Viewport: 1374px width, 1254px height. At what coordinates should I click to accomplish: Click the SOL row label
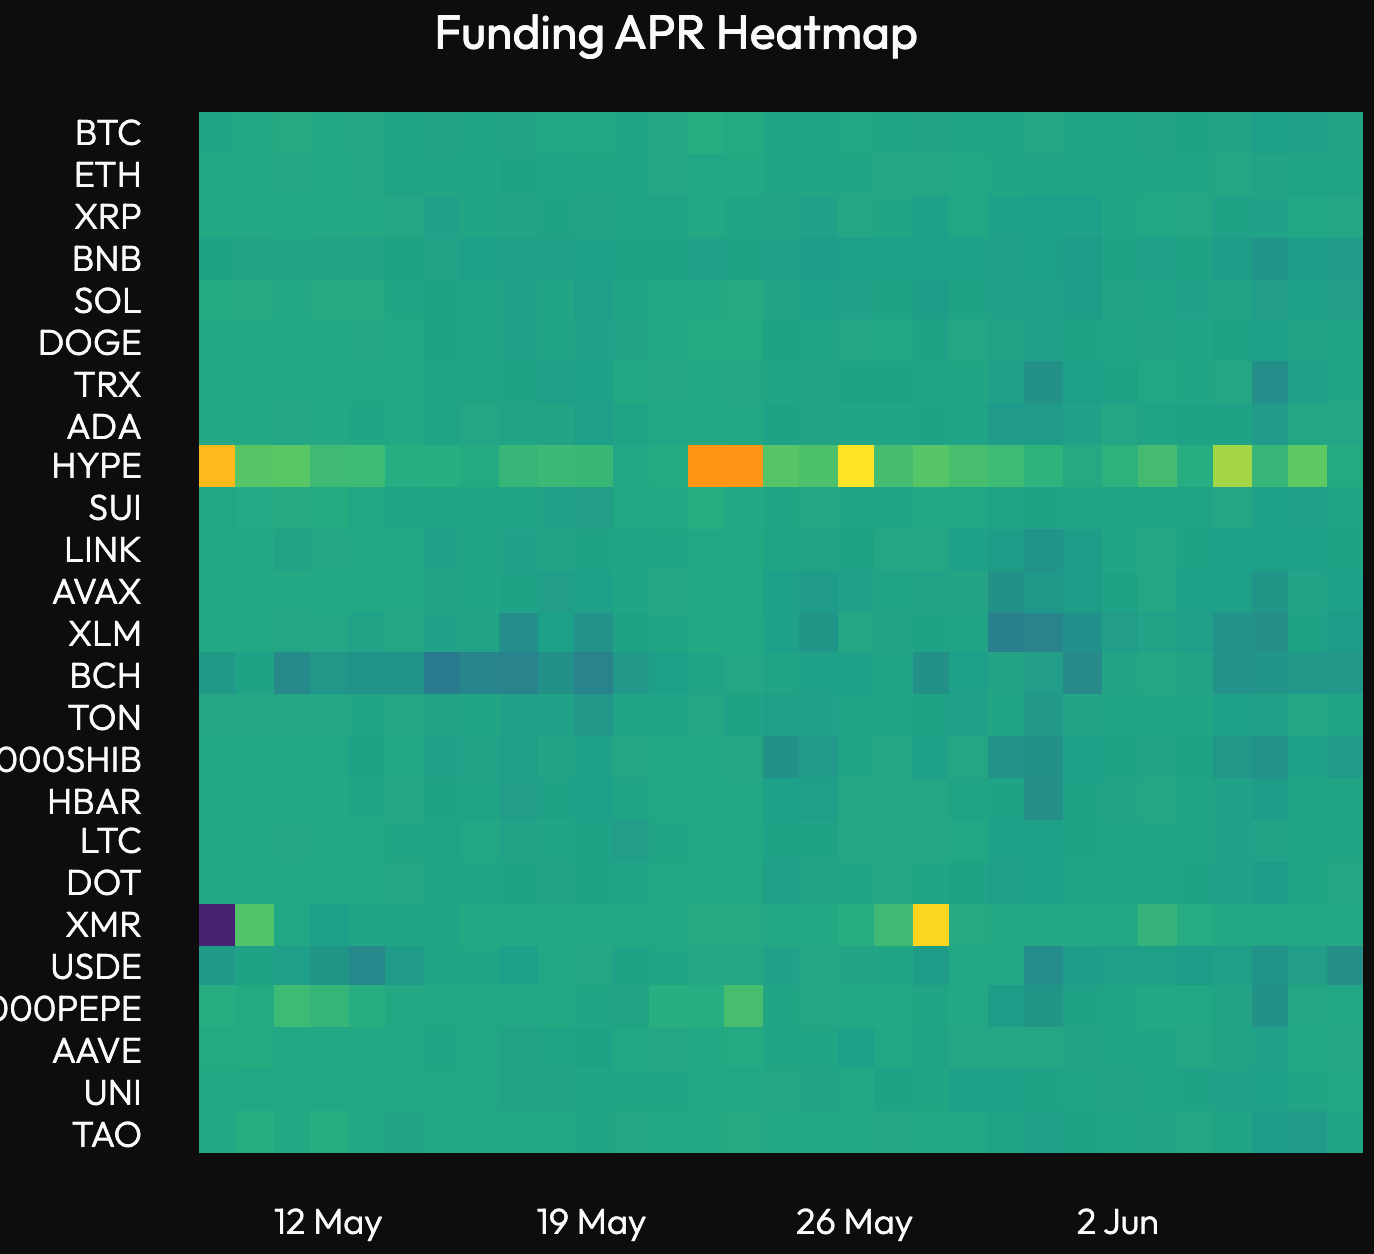pos(108,301)
